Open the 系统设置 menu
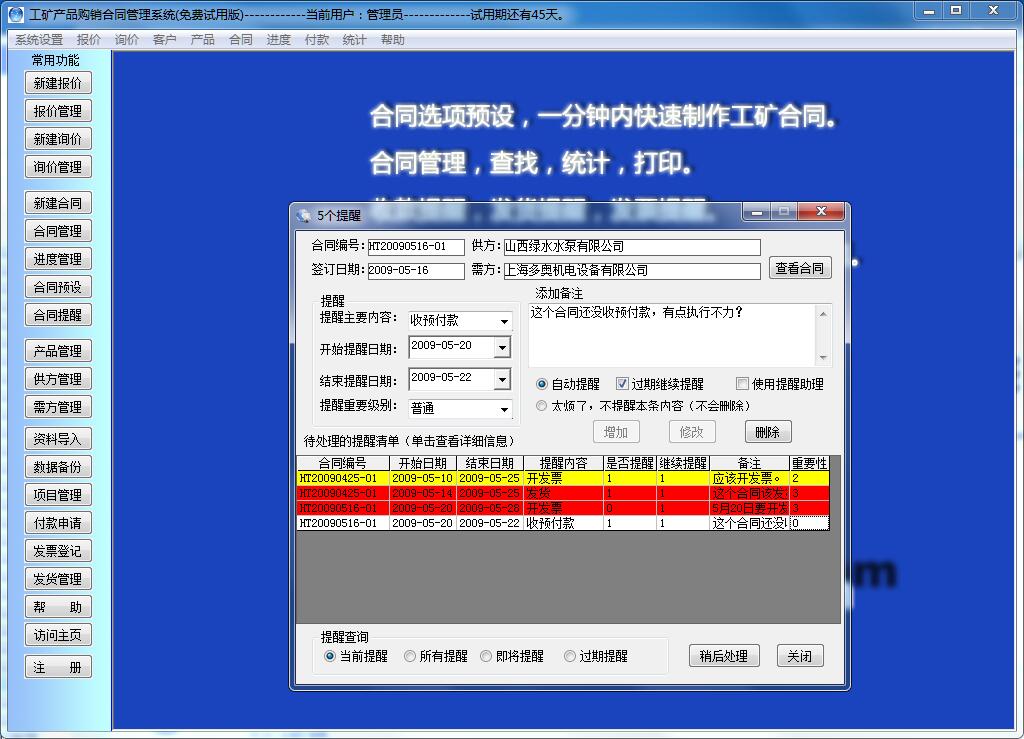This screenshot has width=1024, height=739. point(39,40)
